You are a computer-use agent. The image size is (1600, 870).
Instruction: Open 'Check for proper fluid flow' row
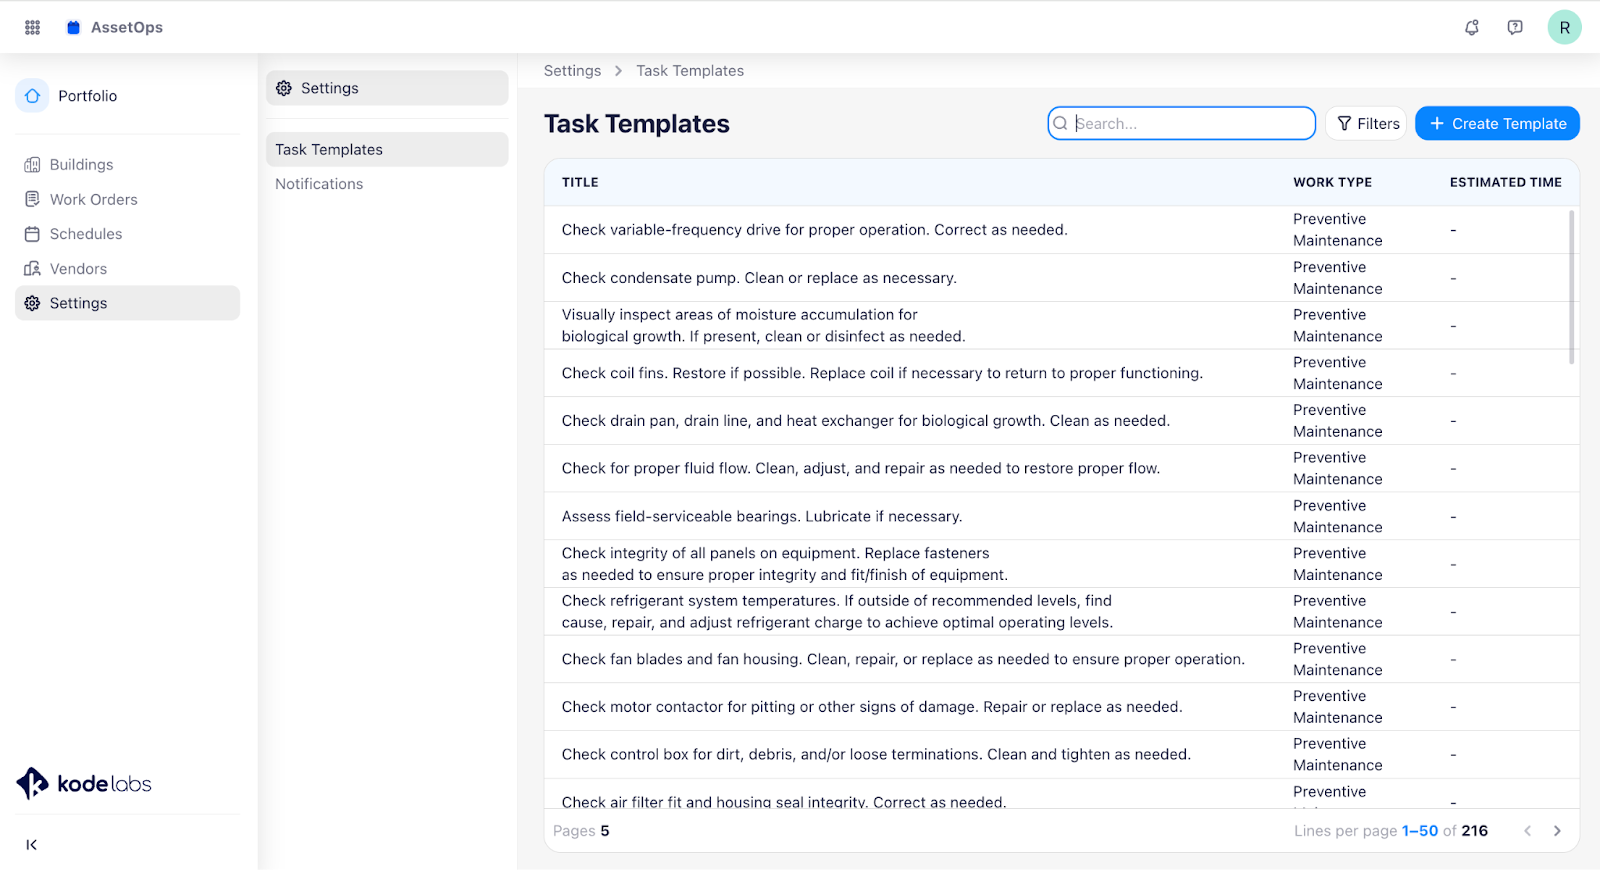(x=1061, y=469)
